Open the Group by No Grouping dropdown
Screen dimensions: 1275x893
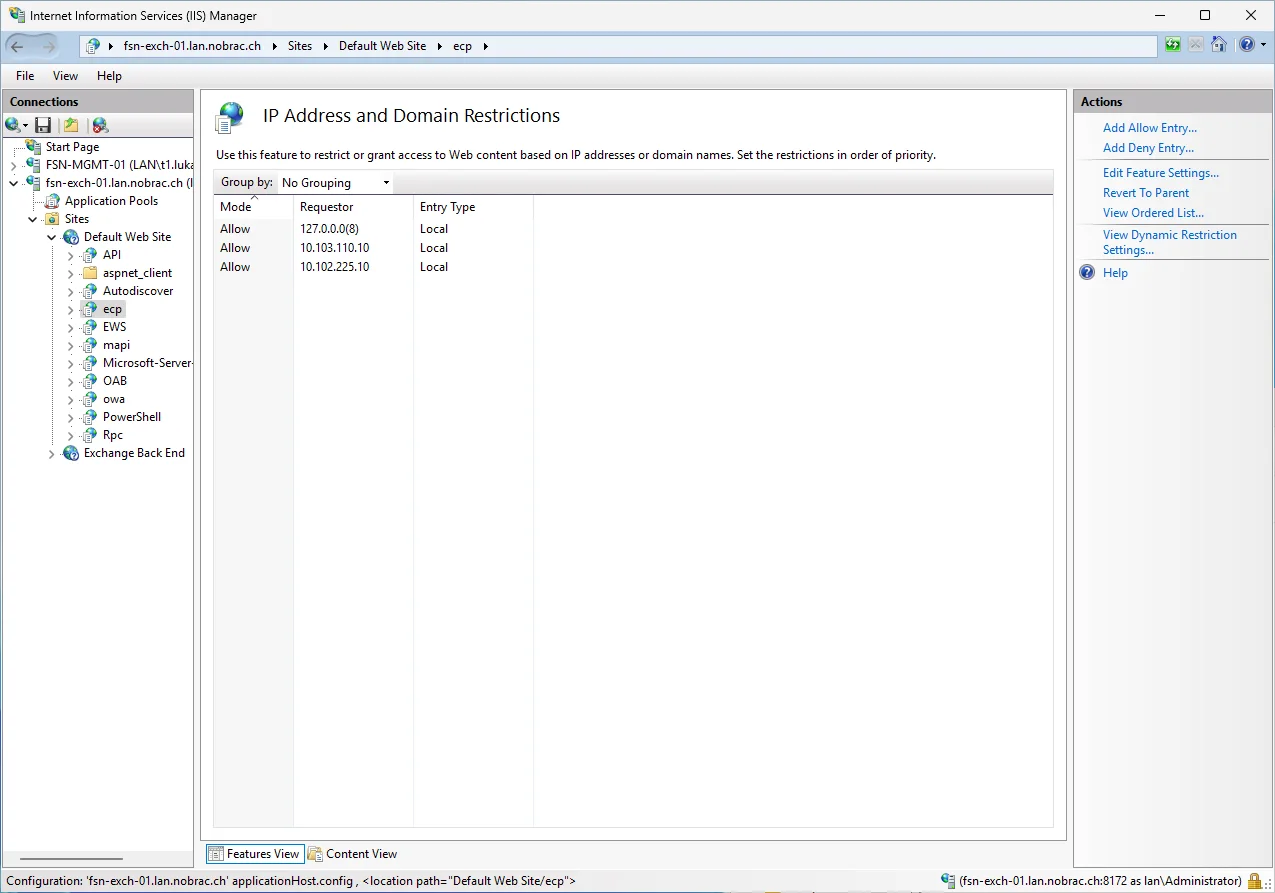[x=335, y=183]
